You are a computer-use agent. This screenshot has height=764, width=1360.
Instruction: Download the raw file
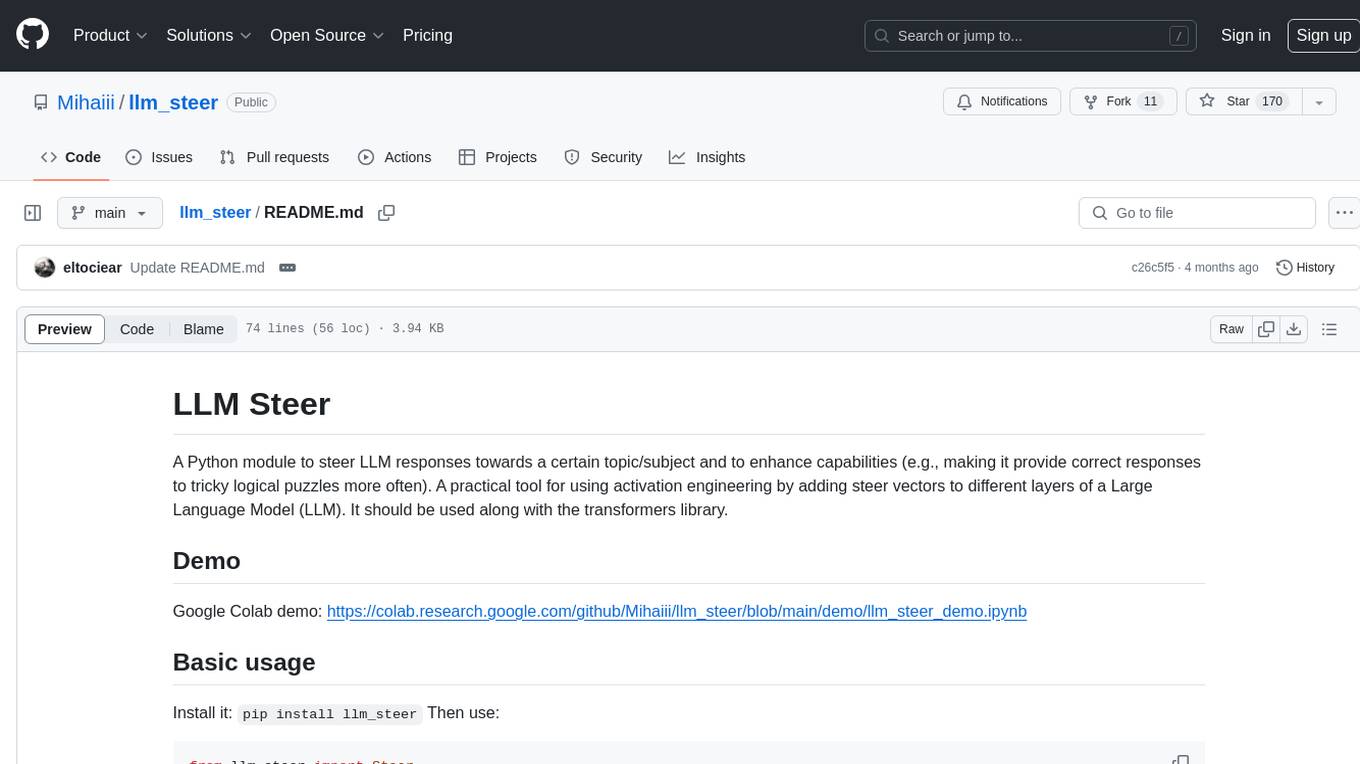tap(1293, 329)
